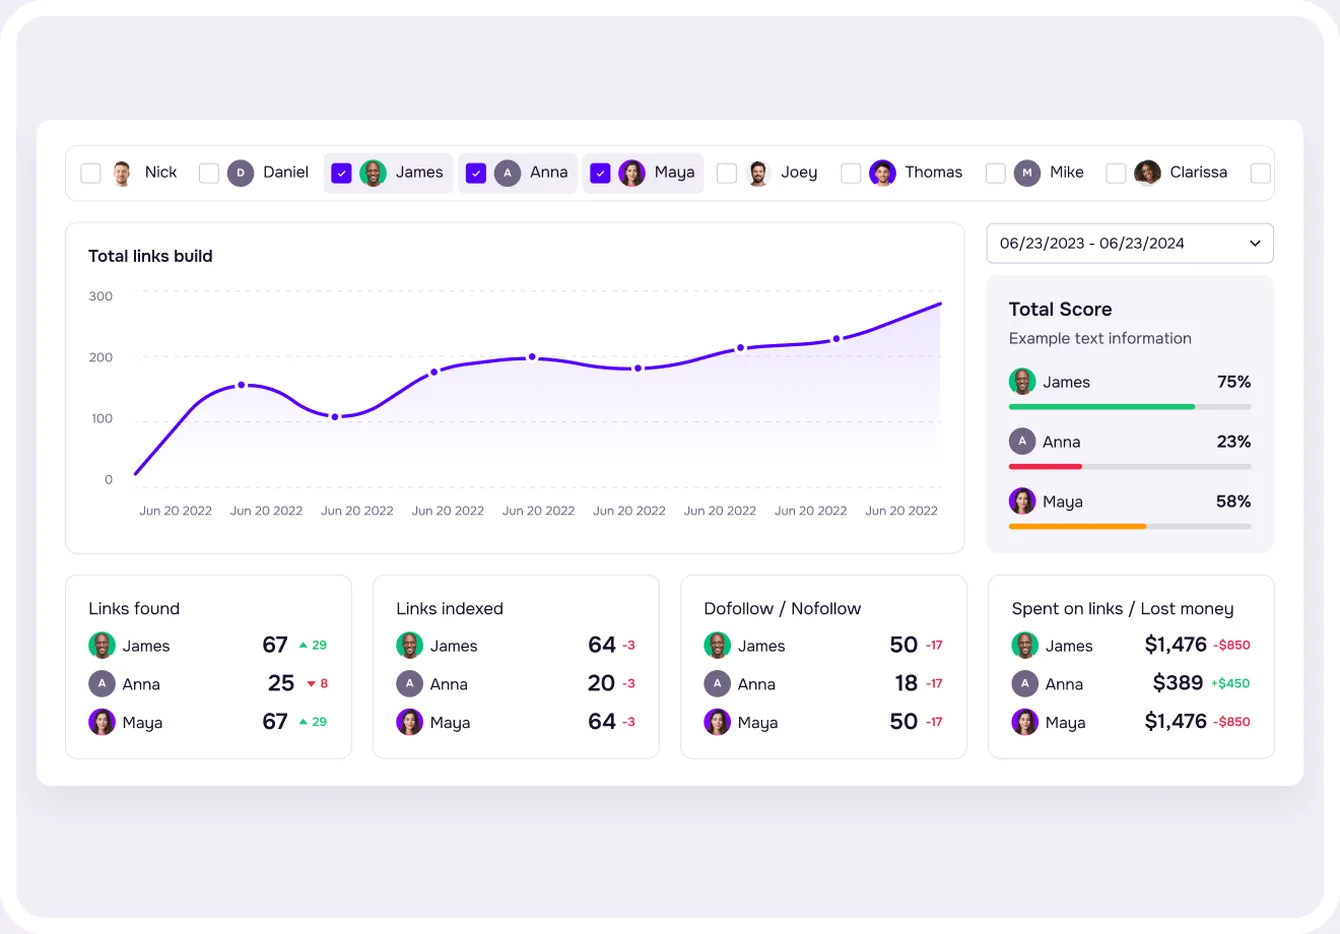The image size is (1340, 934).
Task: Click Maya's avatar in Total Score
Action: [1022, 501]
